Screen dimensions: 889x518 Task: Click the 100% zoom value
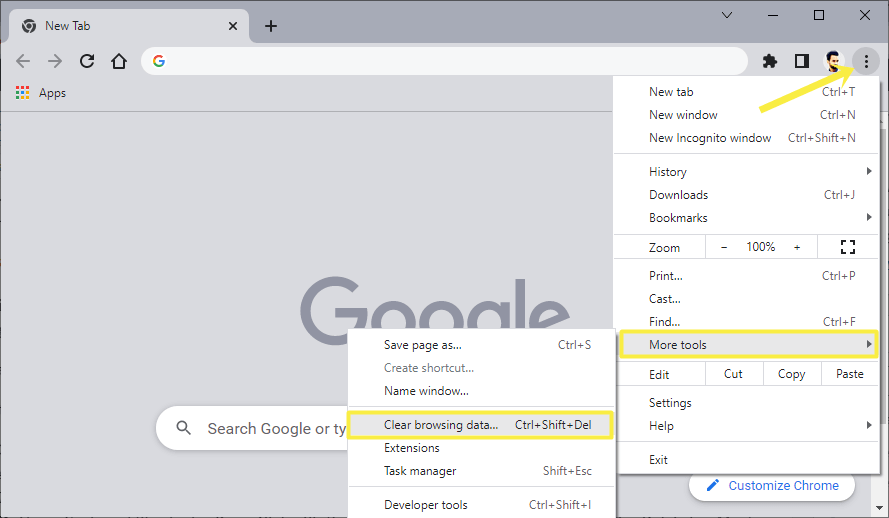click(760, 247)
